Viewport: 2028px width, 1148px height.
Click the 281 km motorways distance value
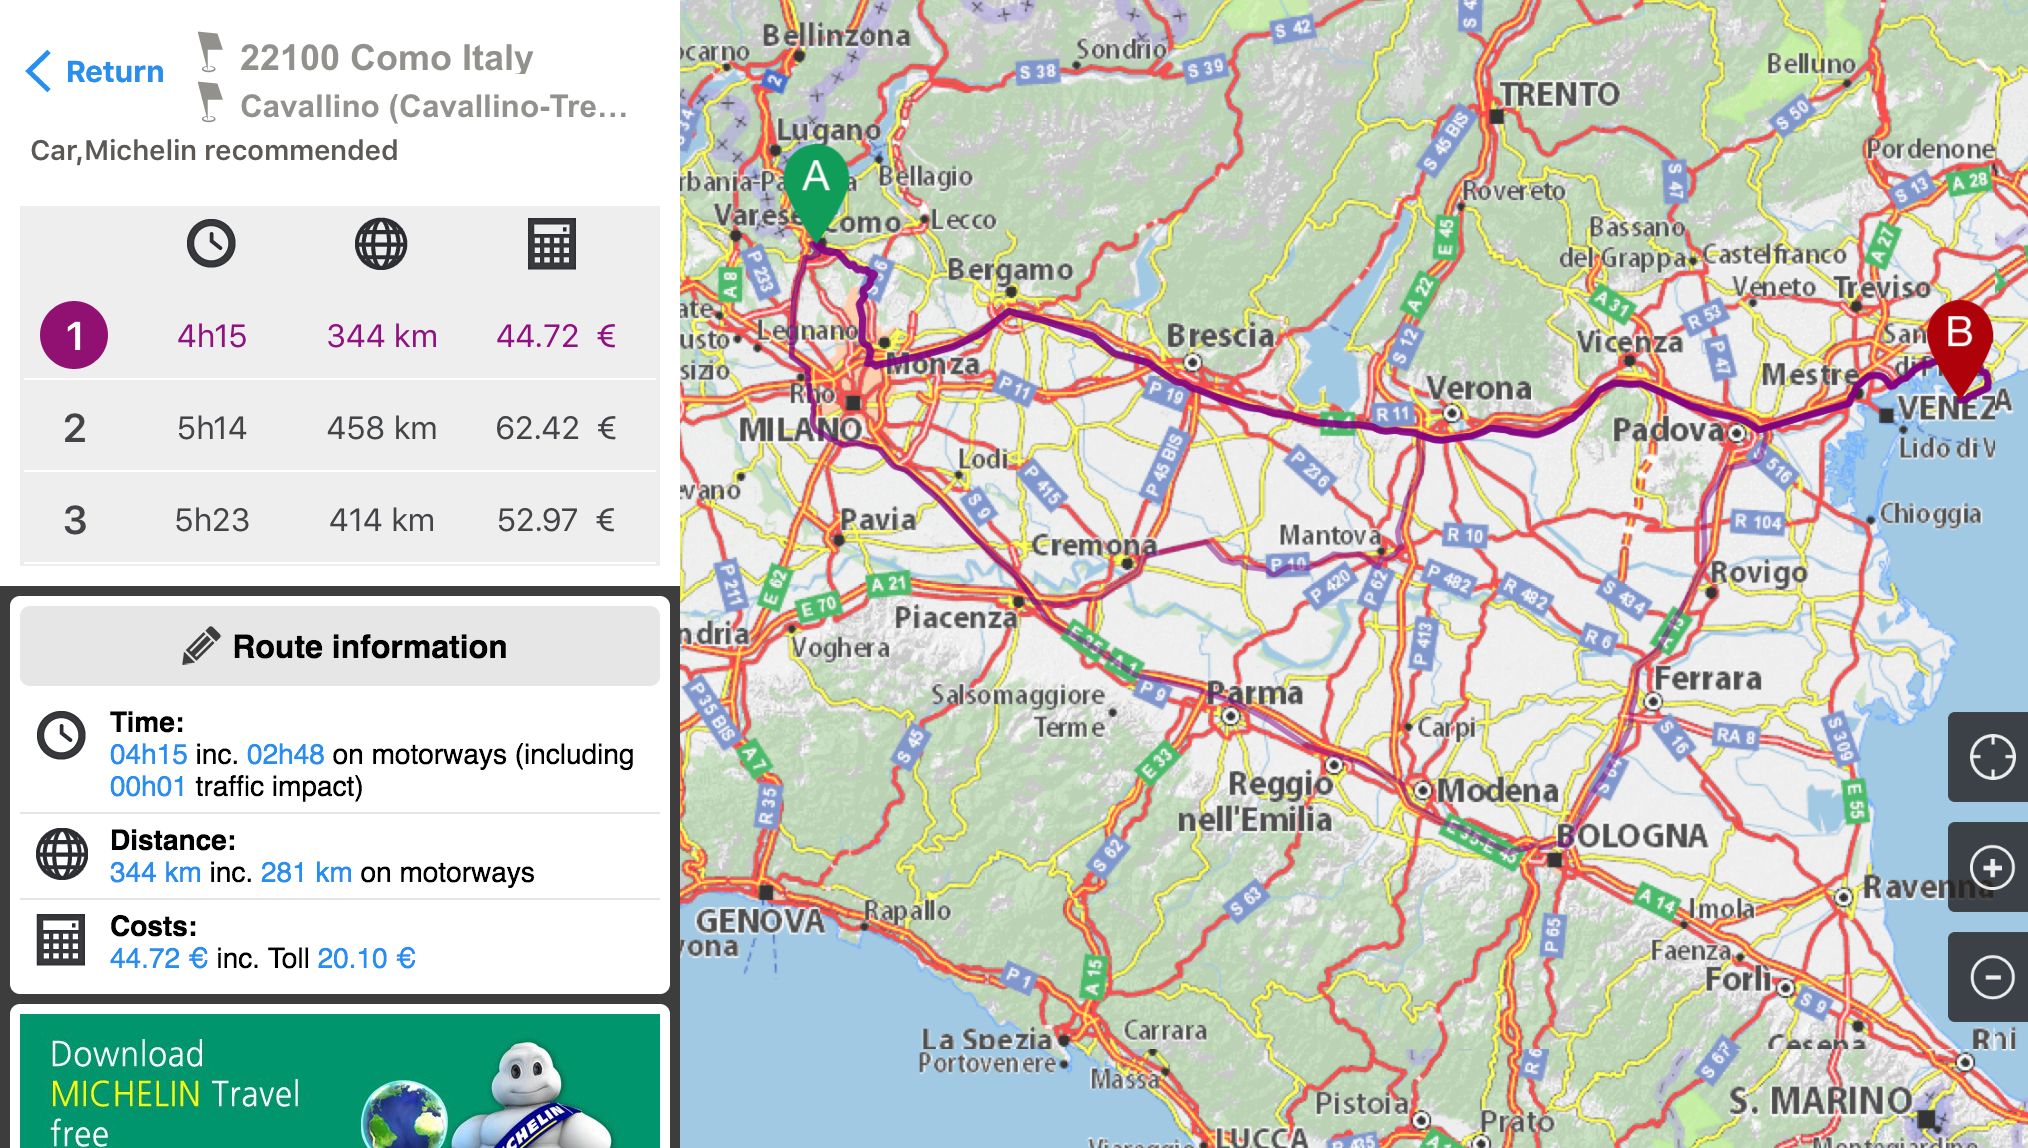tap(305, 872)
